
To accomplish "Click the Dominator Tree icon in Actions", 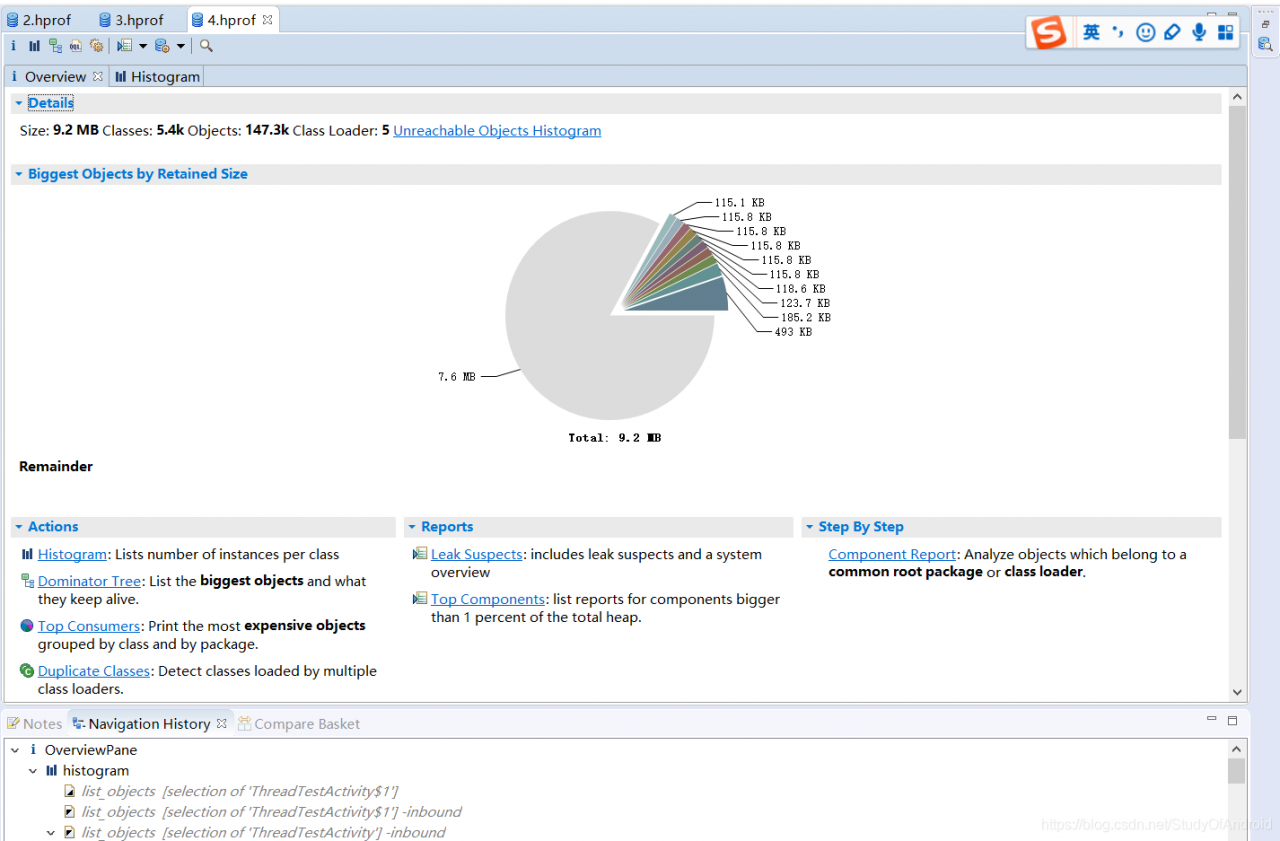I will click(27, 580).
